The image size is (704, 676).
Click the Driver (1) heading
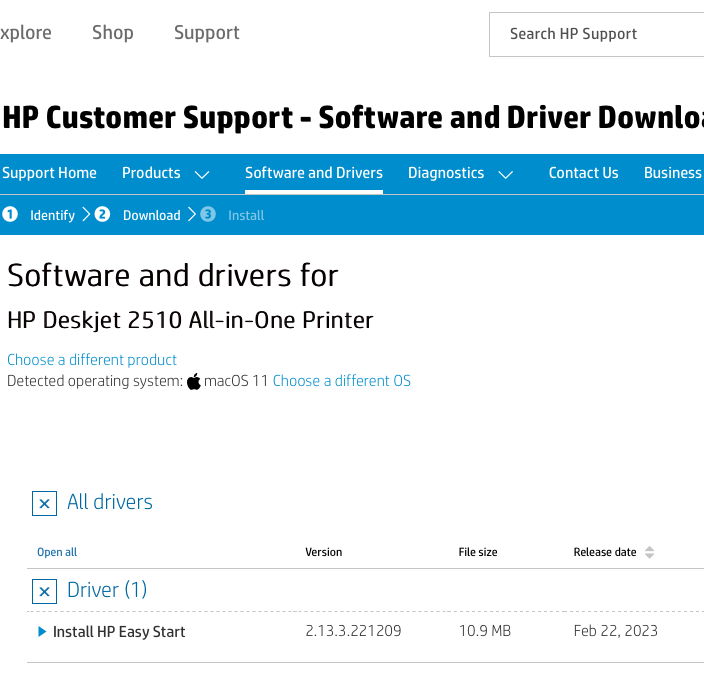pyautogui.click(x=107, y=590)
